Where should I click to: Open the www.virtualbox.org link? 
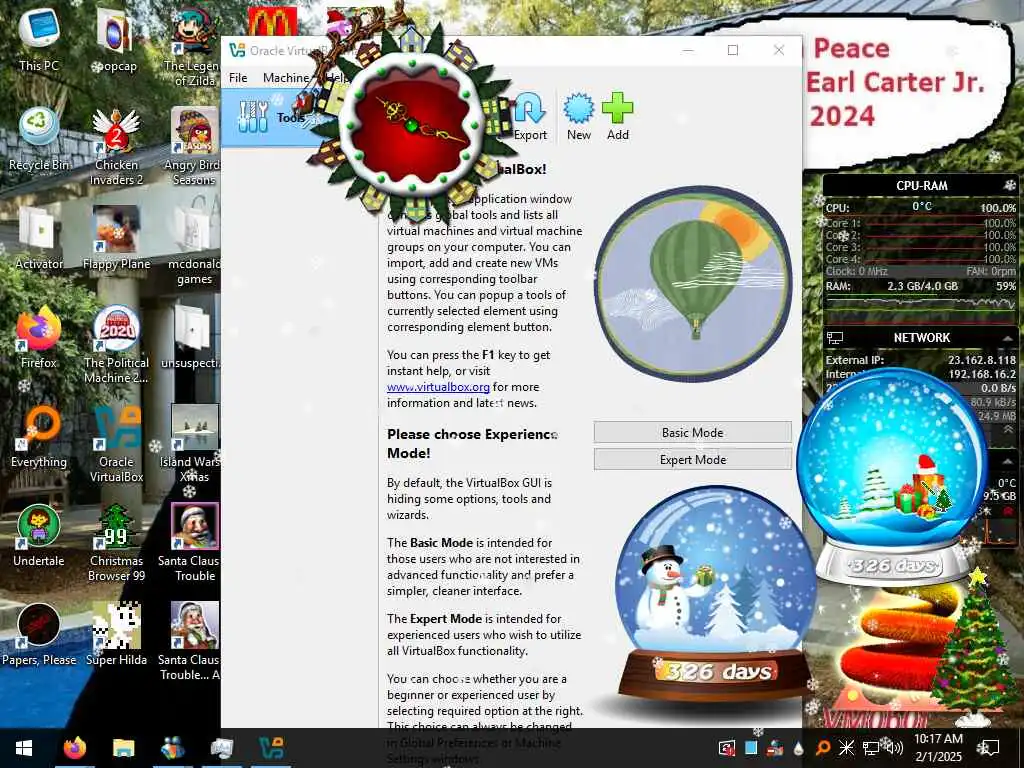[438, 387]
